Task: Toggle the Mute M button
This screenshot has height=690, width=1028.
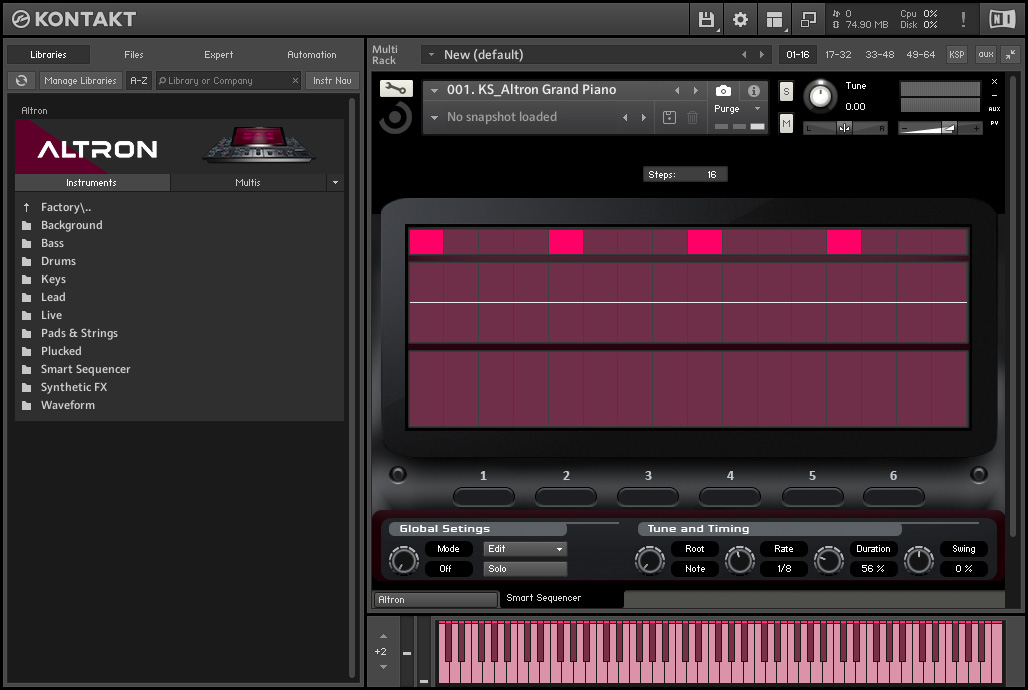Action: [786, 123]
